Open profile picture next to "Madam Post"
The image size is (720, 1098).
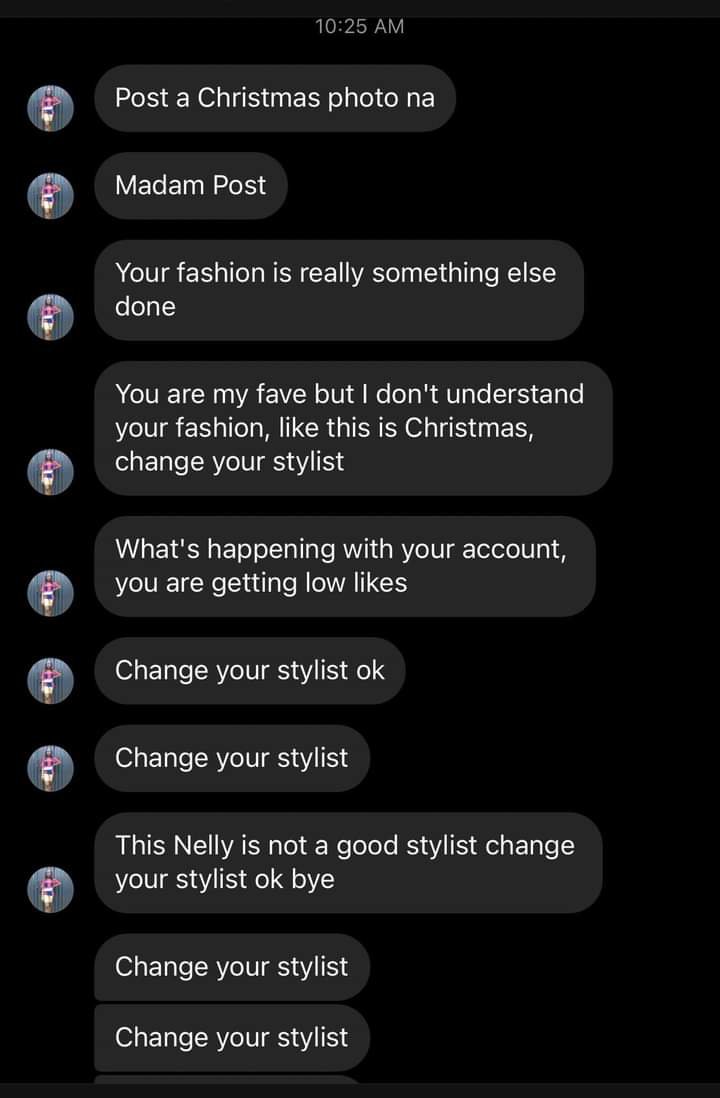[x=50, y=194]
